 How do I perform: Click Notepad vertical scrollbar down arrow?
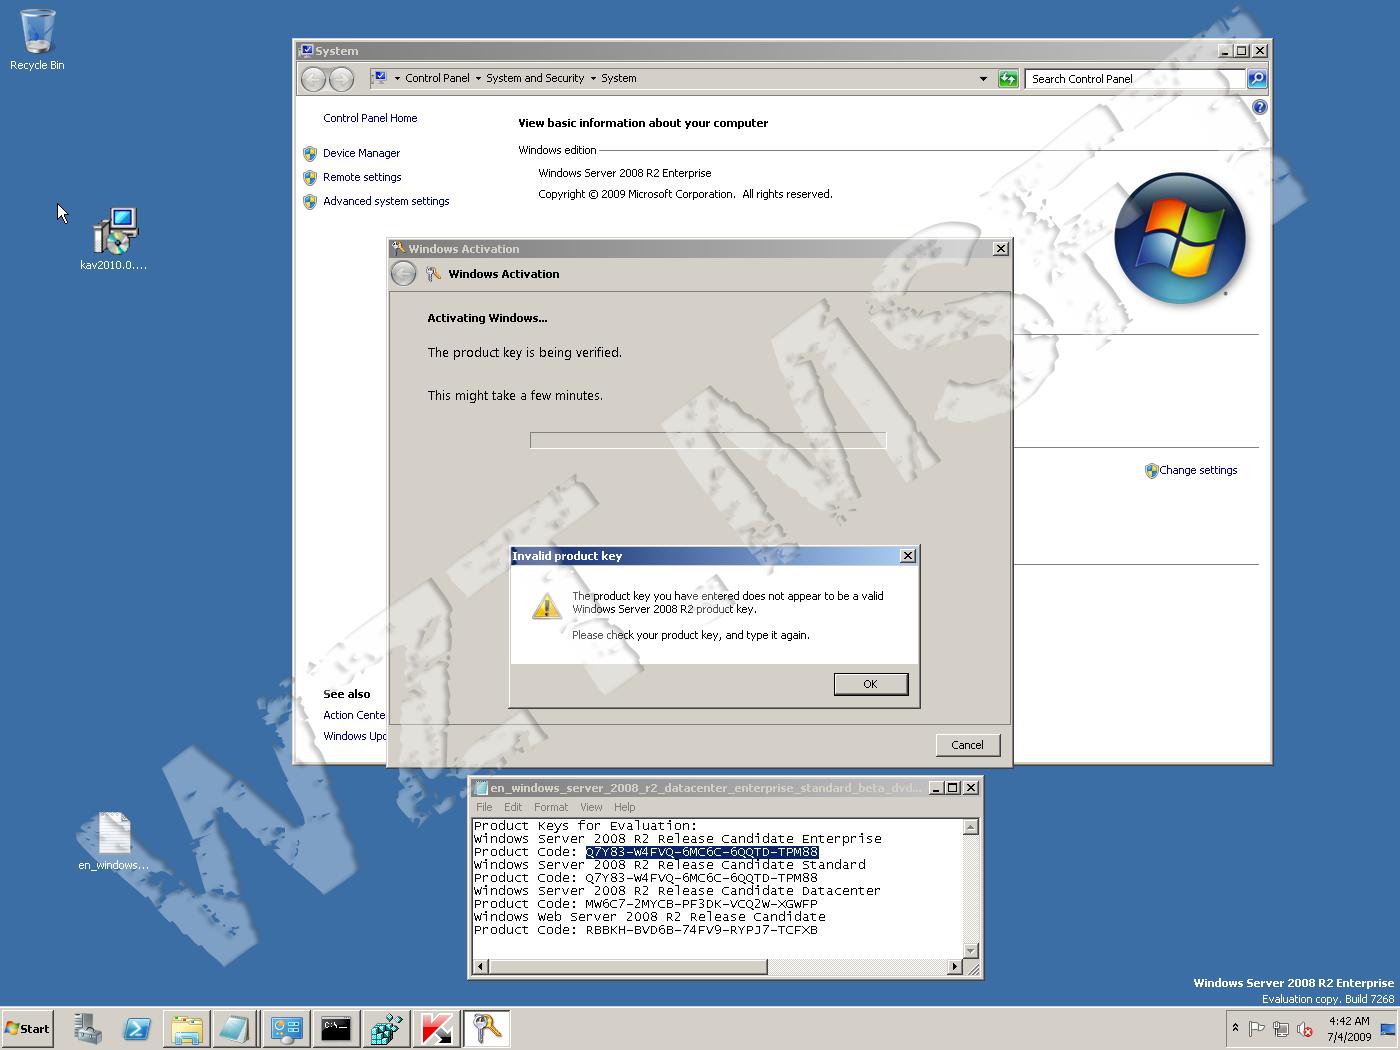click(x=970, y=950)
